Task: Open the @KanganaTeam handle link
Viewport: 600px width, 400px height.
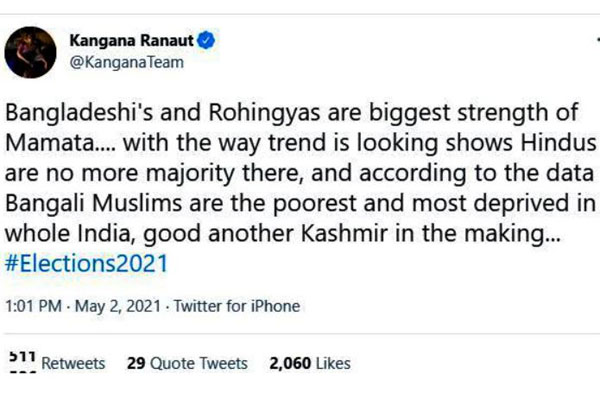Action: pos(127,62)
